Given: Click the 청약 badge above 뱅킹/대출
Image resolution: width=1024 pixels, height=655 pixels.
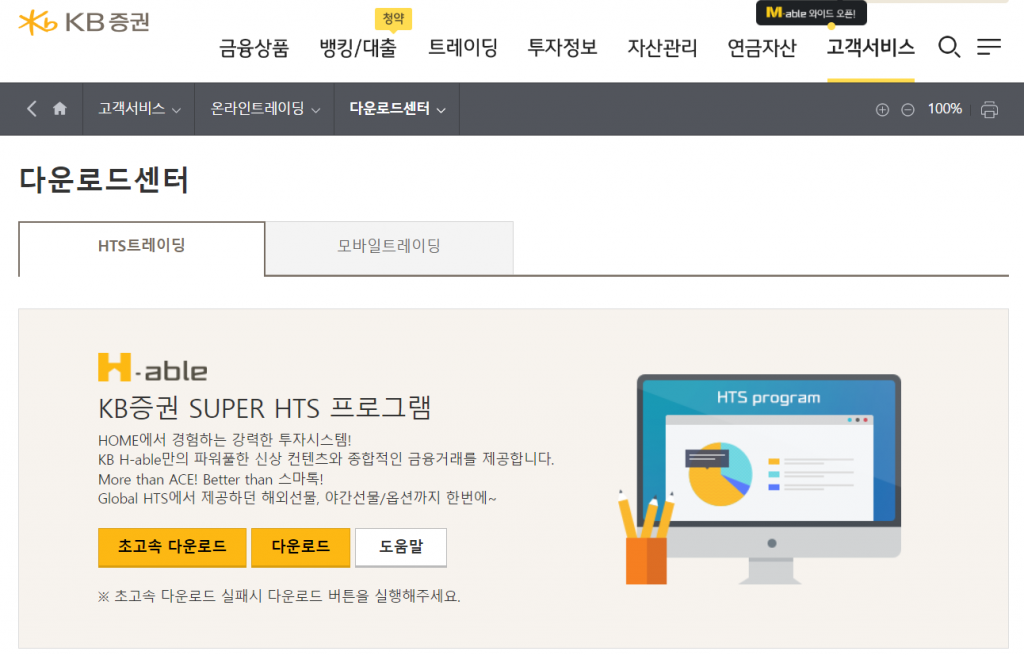Looking at the screenshot, I should [393, 18].
